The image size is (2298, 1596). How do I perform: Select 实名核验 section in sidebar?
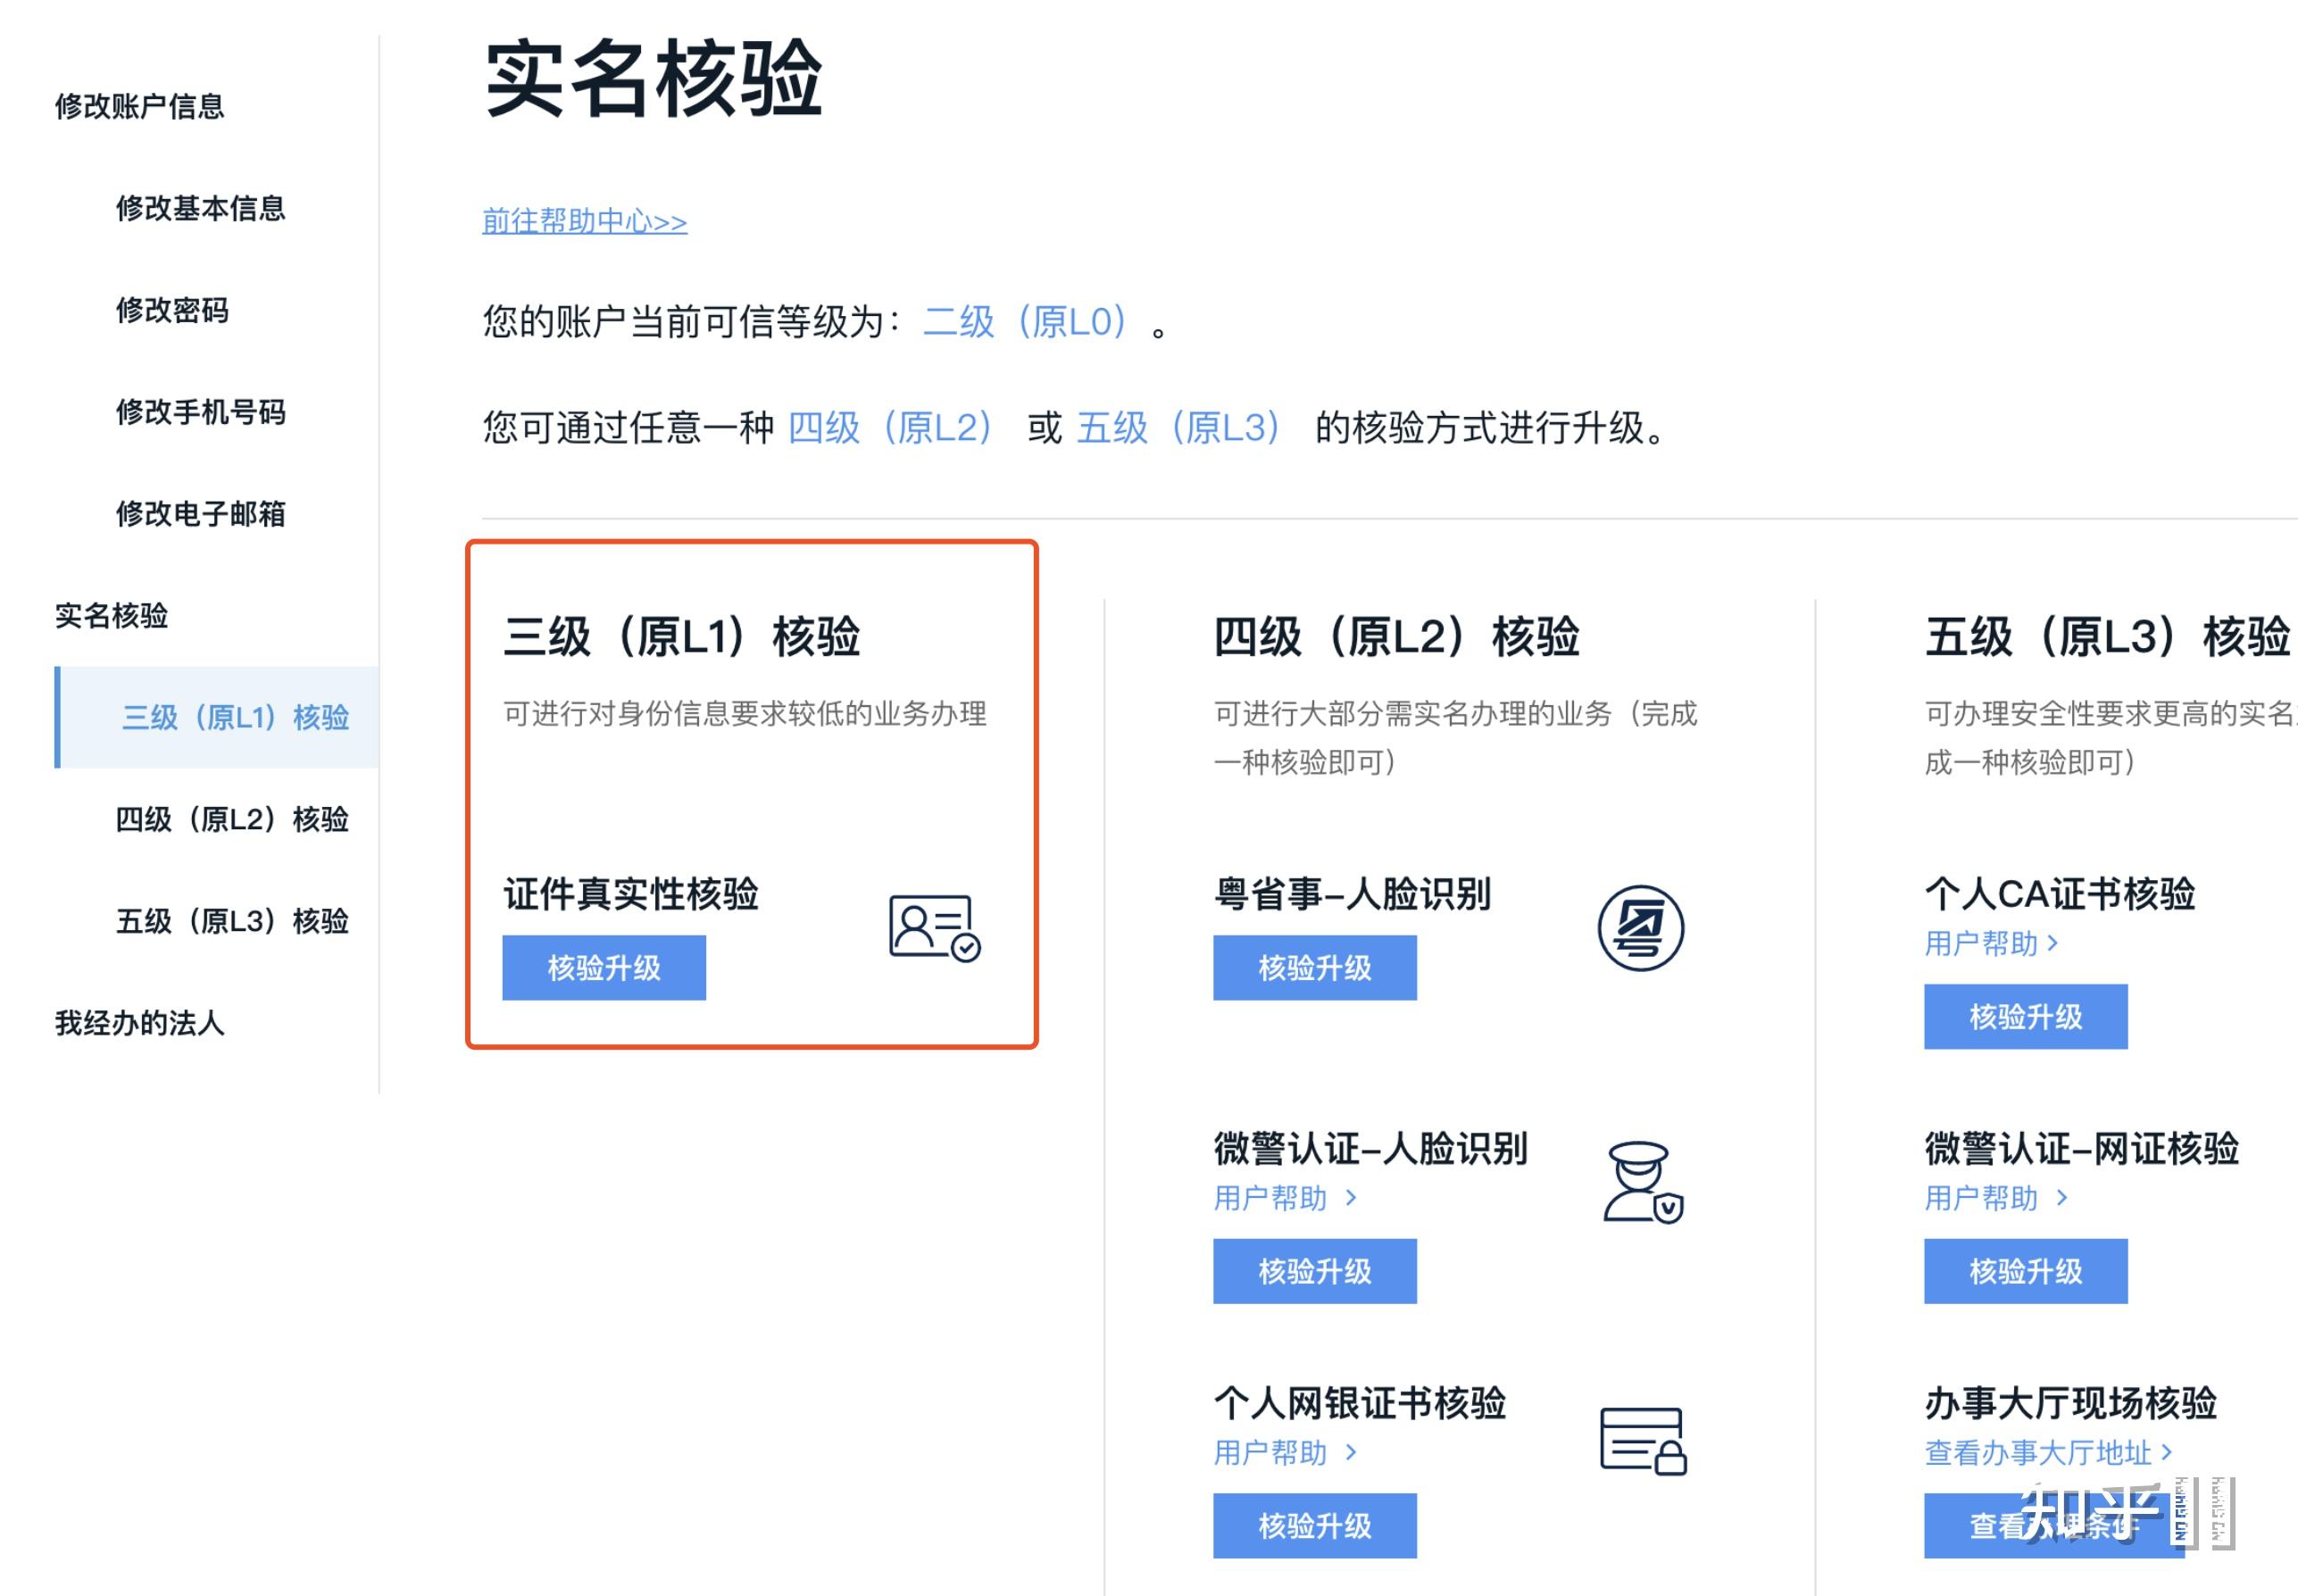tap(111, 616)
